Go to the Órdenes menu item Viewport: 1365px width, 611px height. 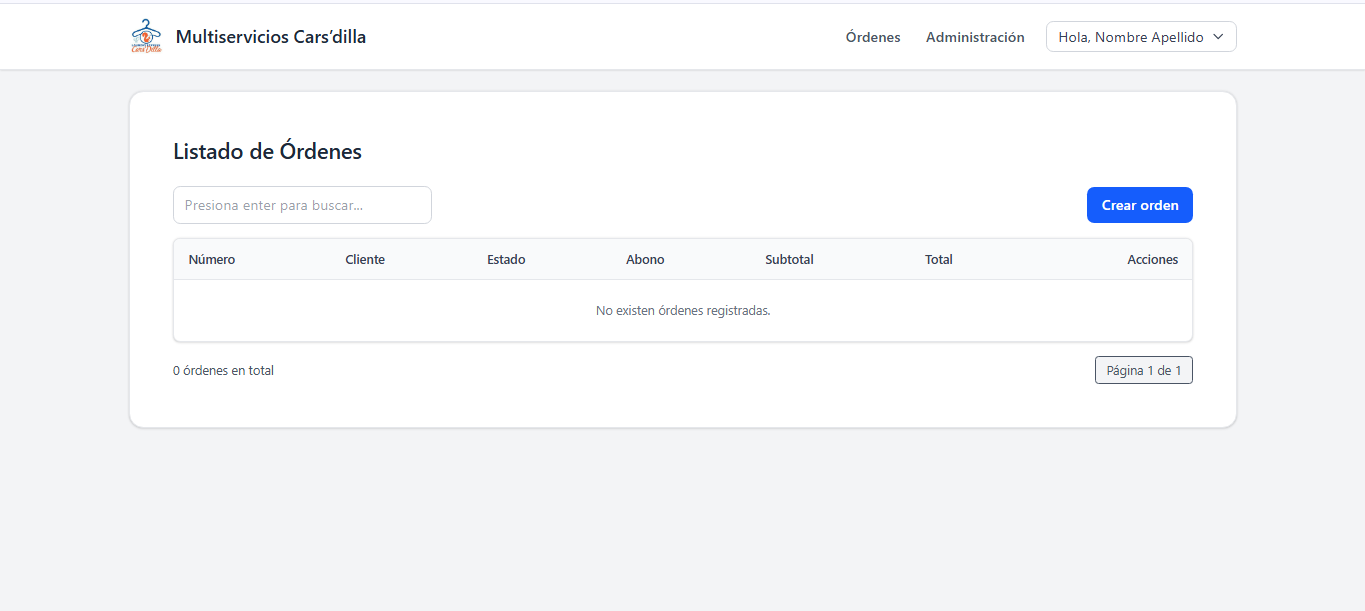[873, 37]
